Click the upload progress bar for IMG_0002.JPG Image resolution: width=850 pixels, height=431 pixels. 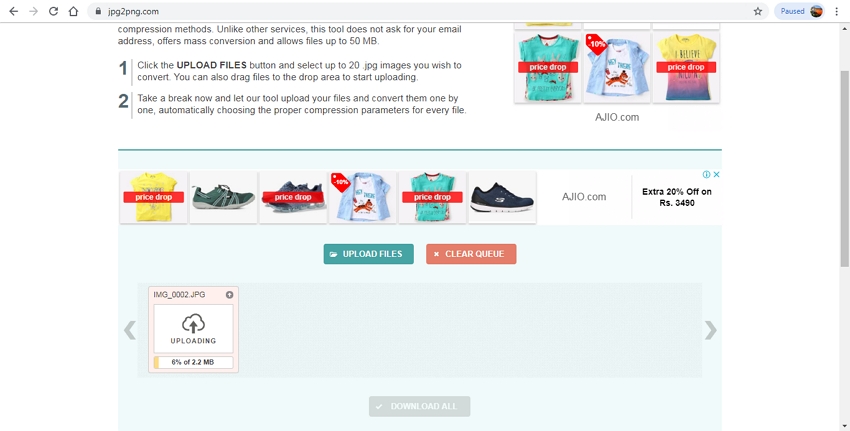pyautogui.click(x=193, y=362)
